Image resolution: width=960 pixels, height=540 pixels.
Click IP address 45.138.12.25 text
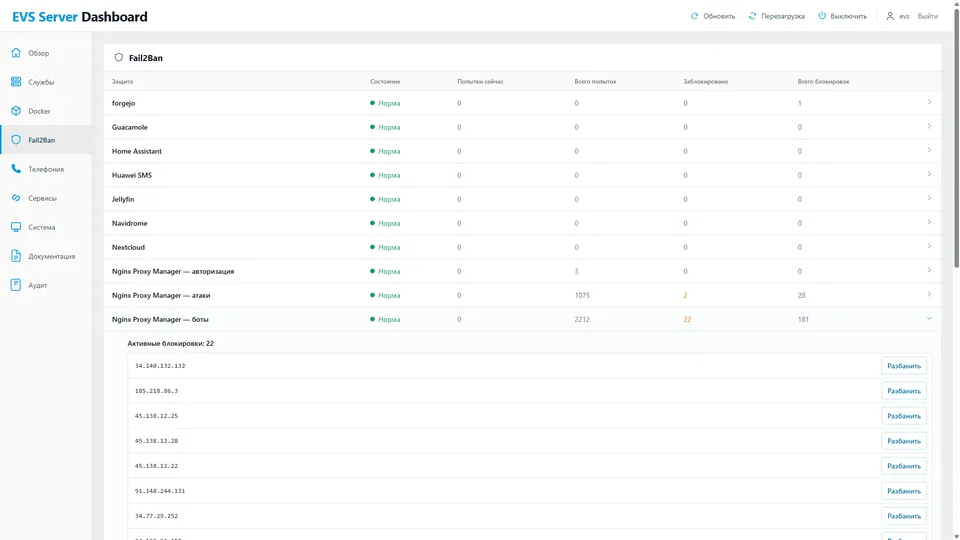156,416
